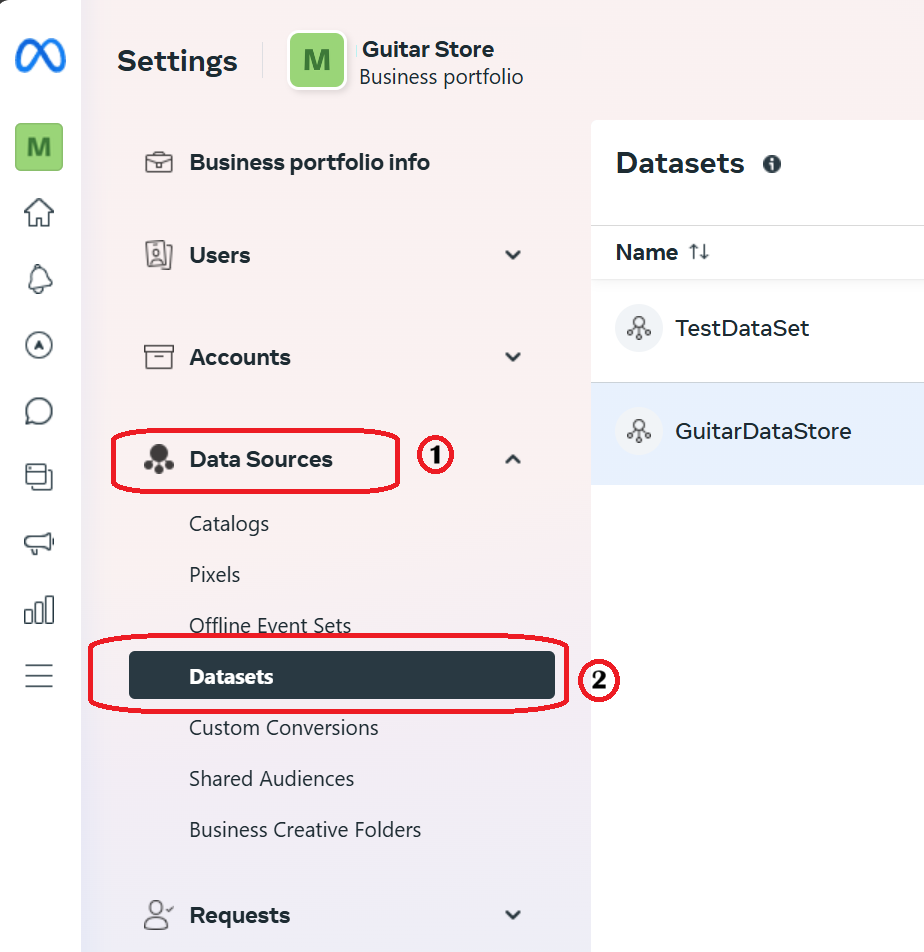Viewport: 924px width, 952px height.
Task: Open the hamburger all tools menu
Action: 39,675
